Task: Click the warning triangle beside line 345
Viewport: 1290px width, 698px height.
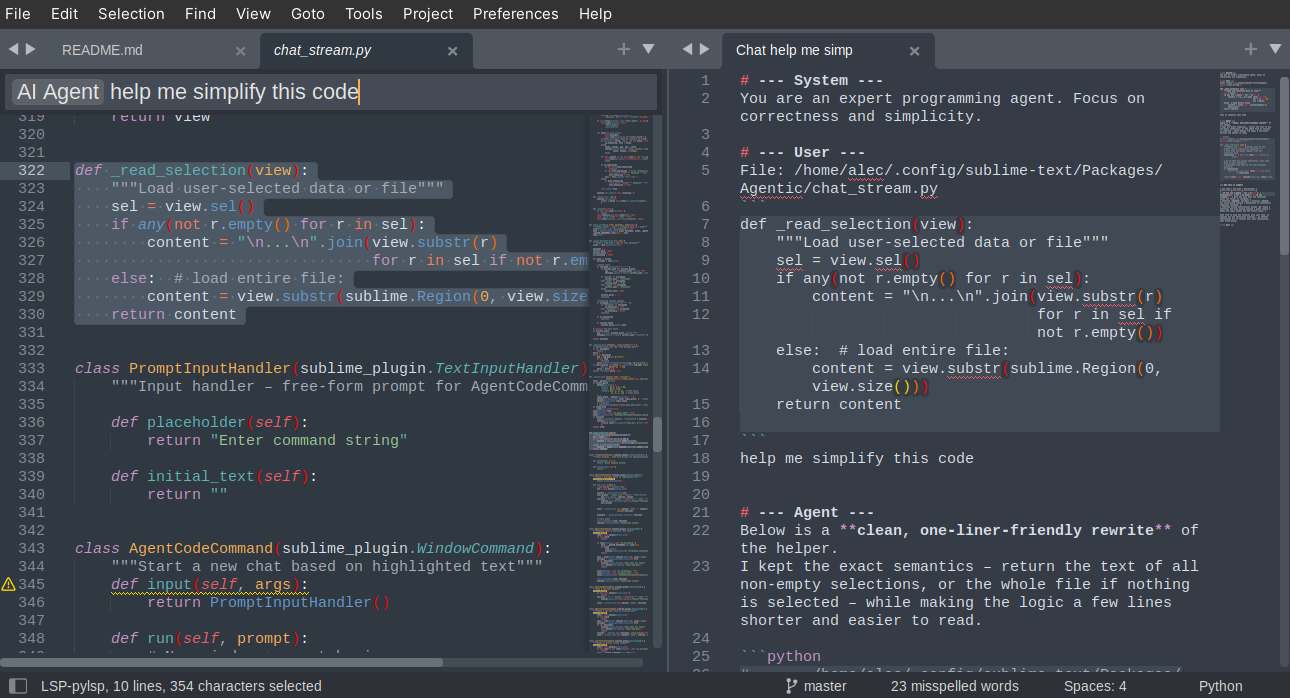Action: click(x=8, y=583)
